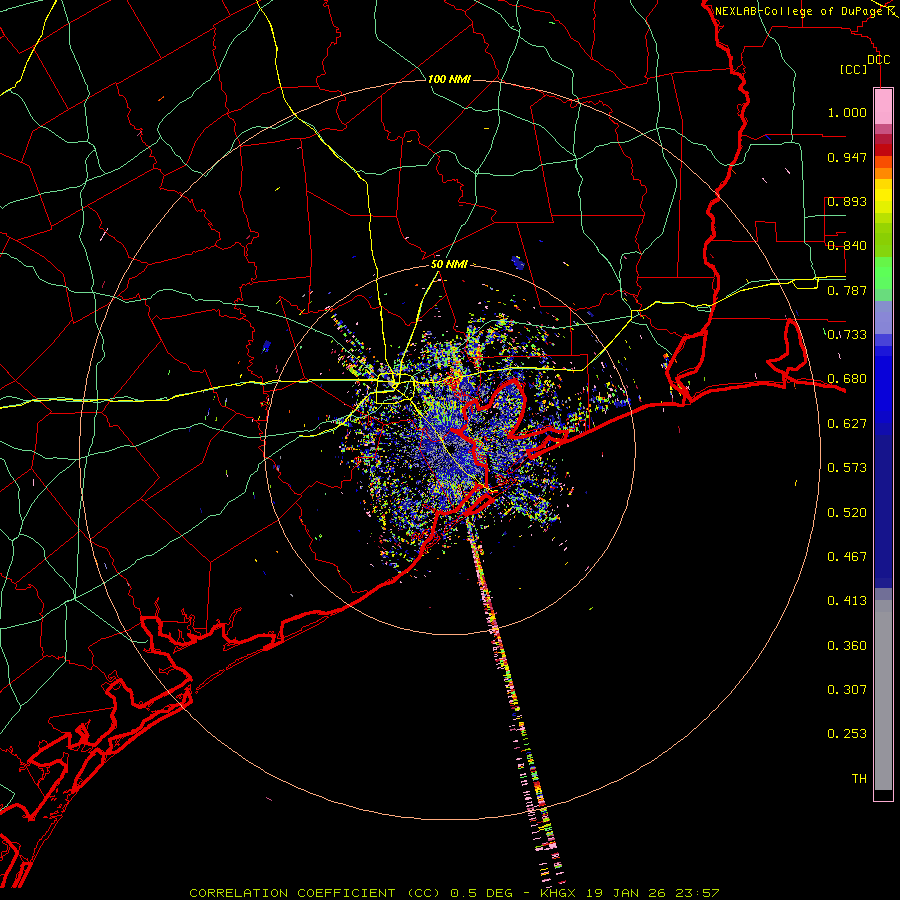Screen dimensions: 900x900
Task: Click the 50 NMI range ring label
Action: coord(449,264)
